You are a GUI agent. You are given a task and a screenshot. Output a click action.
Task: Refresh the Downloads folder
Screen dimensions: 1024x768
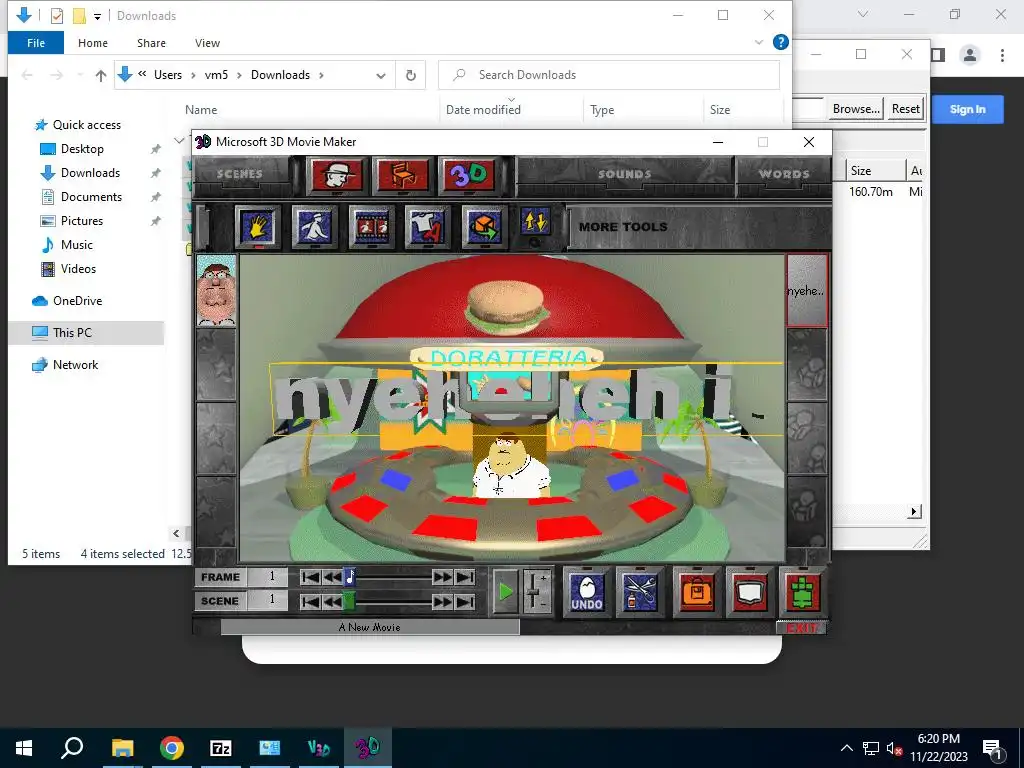(411, 75)
